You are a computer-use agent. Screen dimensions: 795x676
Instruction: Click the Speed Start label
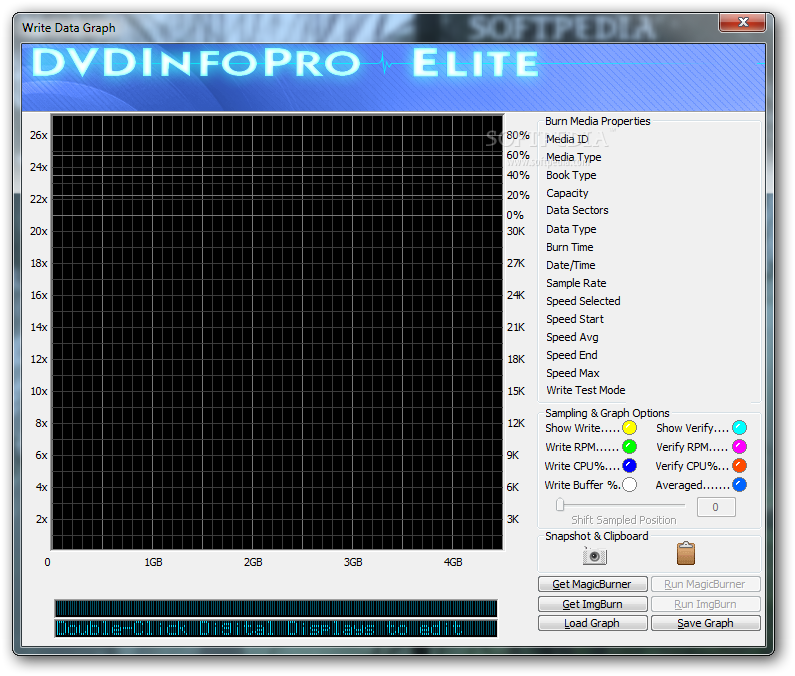(575, 319)
